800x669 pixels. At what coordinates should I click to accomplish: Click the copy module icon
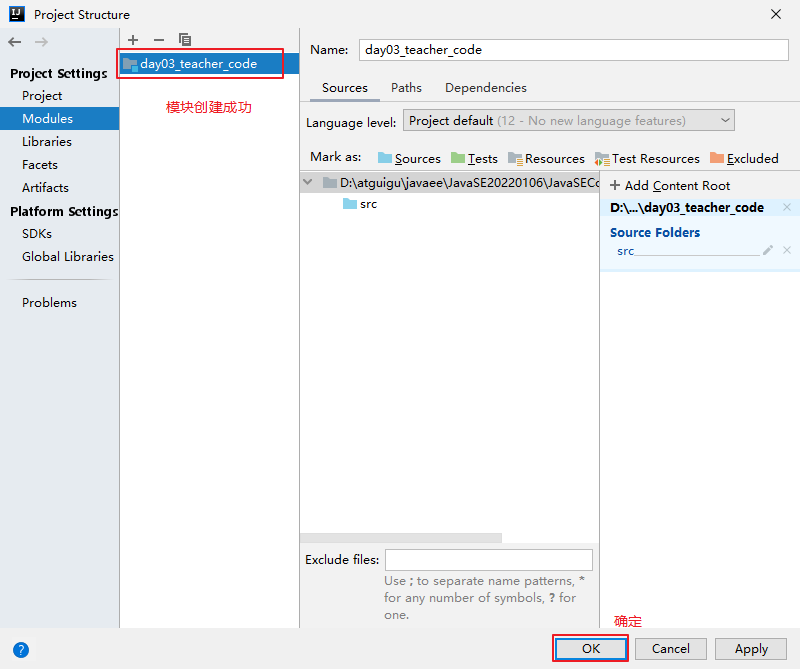(x=185, y=40)
